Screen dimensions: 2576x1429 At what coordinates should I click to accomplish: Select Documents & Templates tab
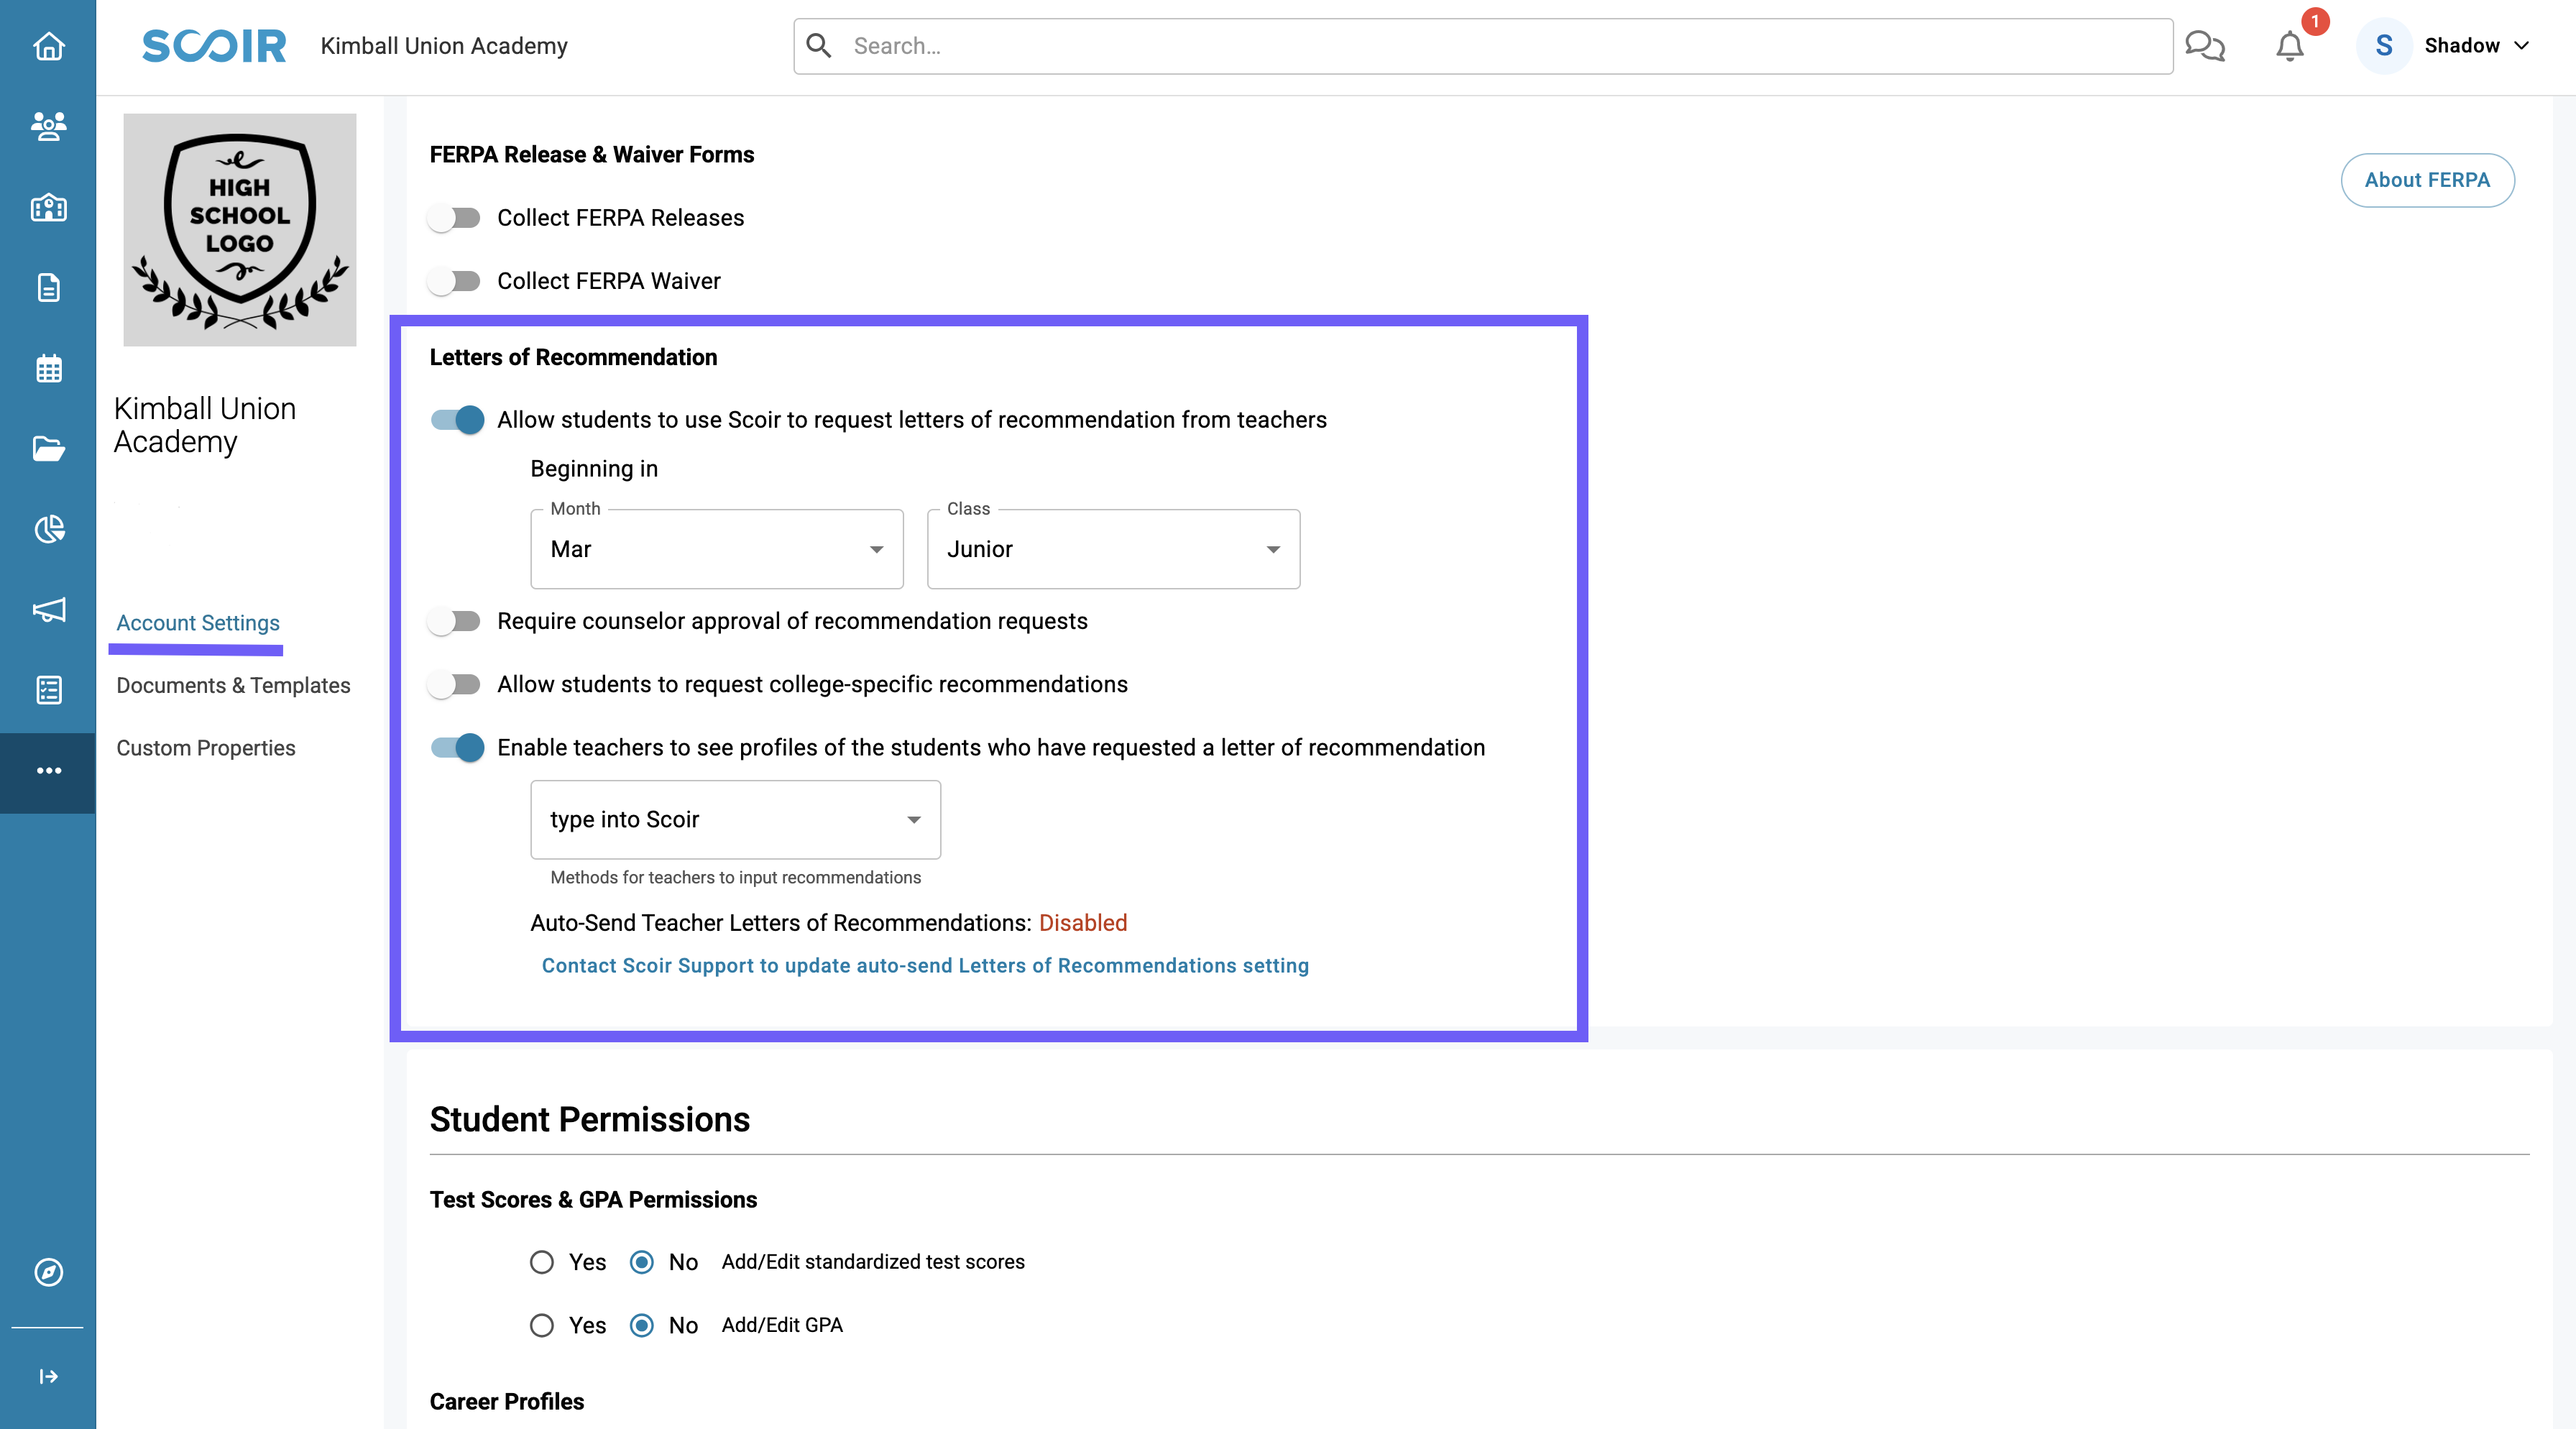(x=233, y=686)
